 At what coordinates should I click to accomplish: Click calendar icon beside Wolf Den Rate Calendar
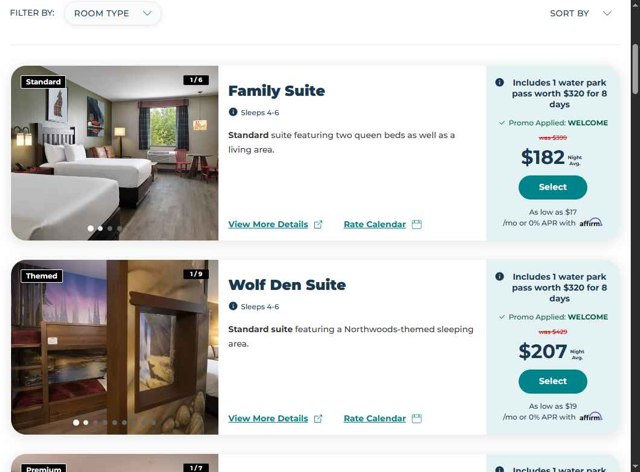[416, 418]
